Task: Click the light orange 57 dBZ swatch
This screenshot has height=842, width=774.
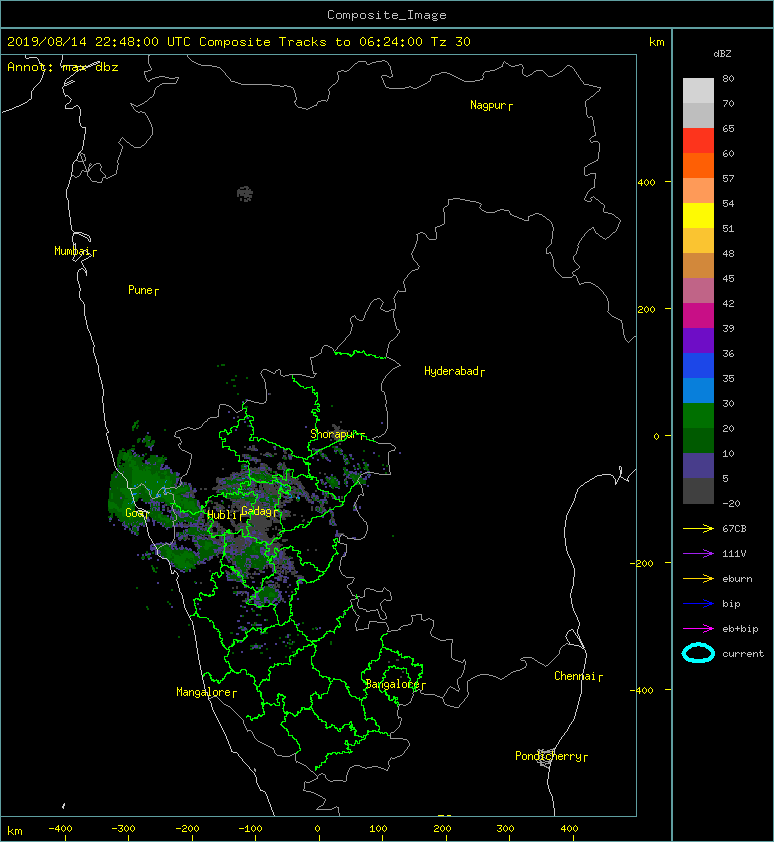Action: [x=698, y=191]
